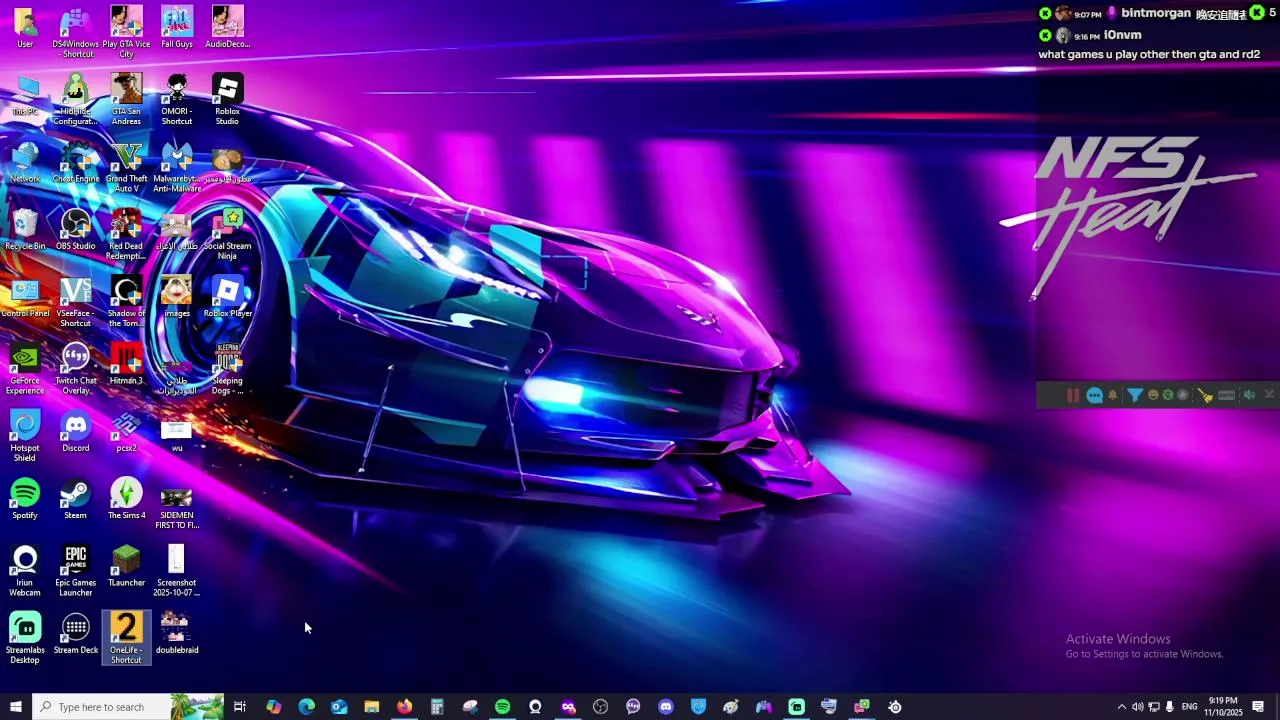The width and height of the screenshot is (1280, 720).
Task: Select Fall Guys desktop icon
Action: pyautogui.click(x=177, y=28)
